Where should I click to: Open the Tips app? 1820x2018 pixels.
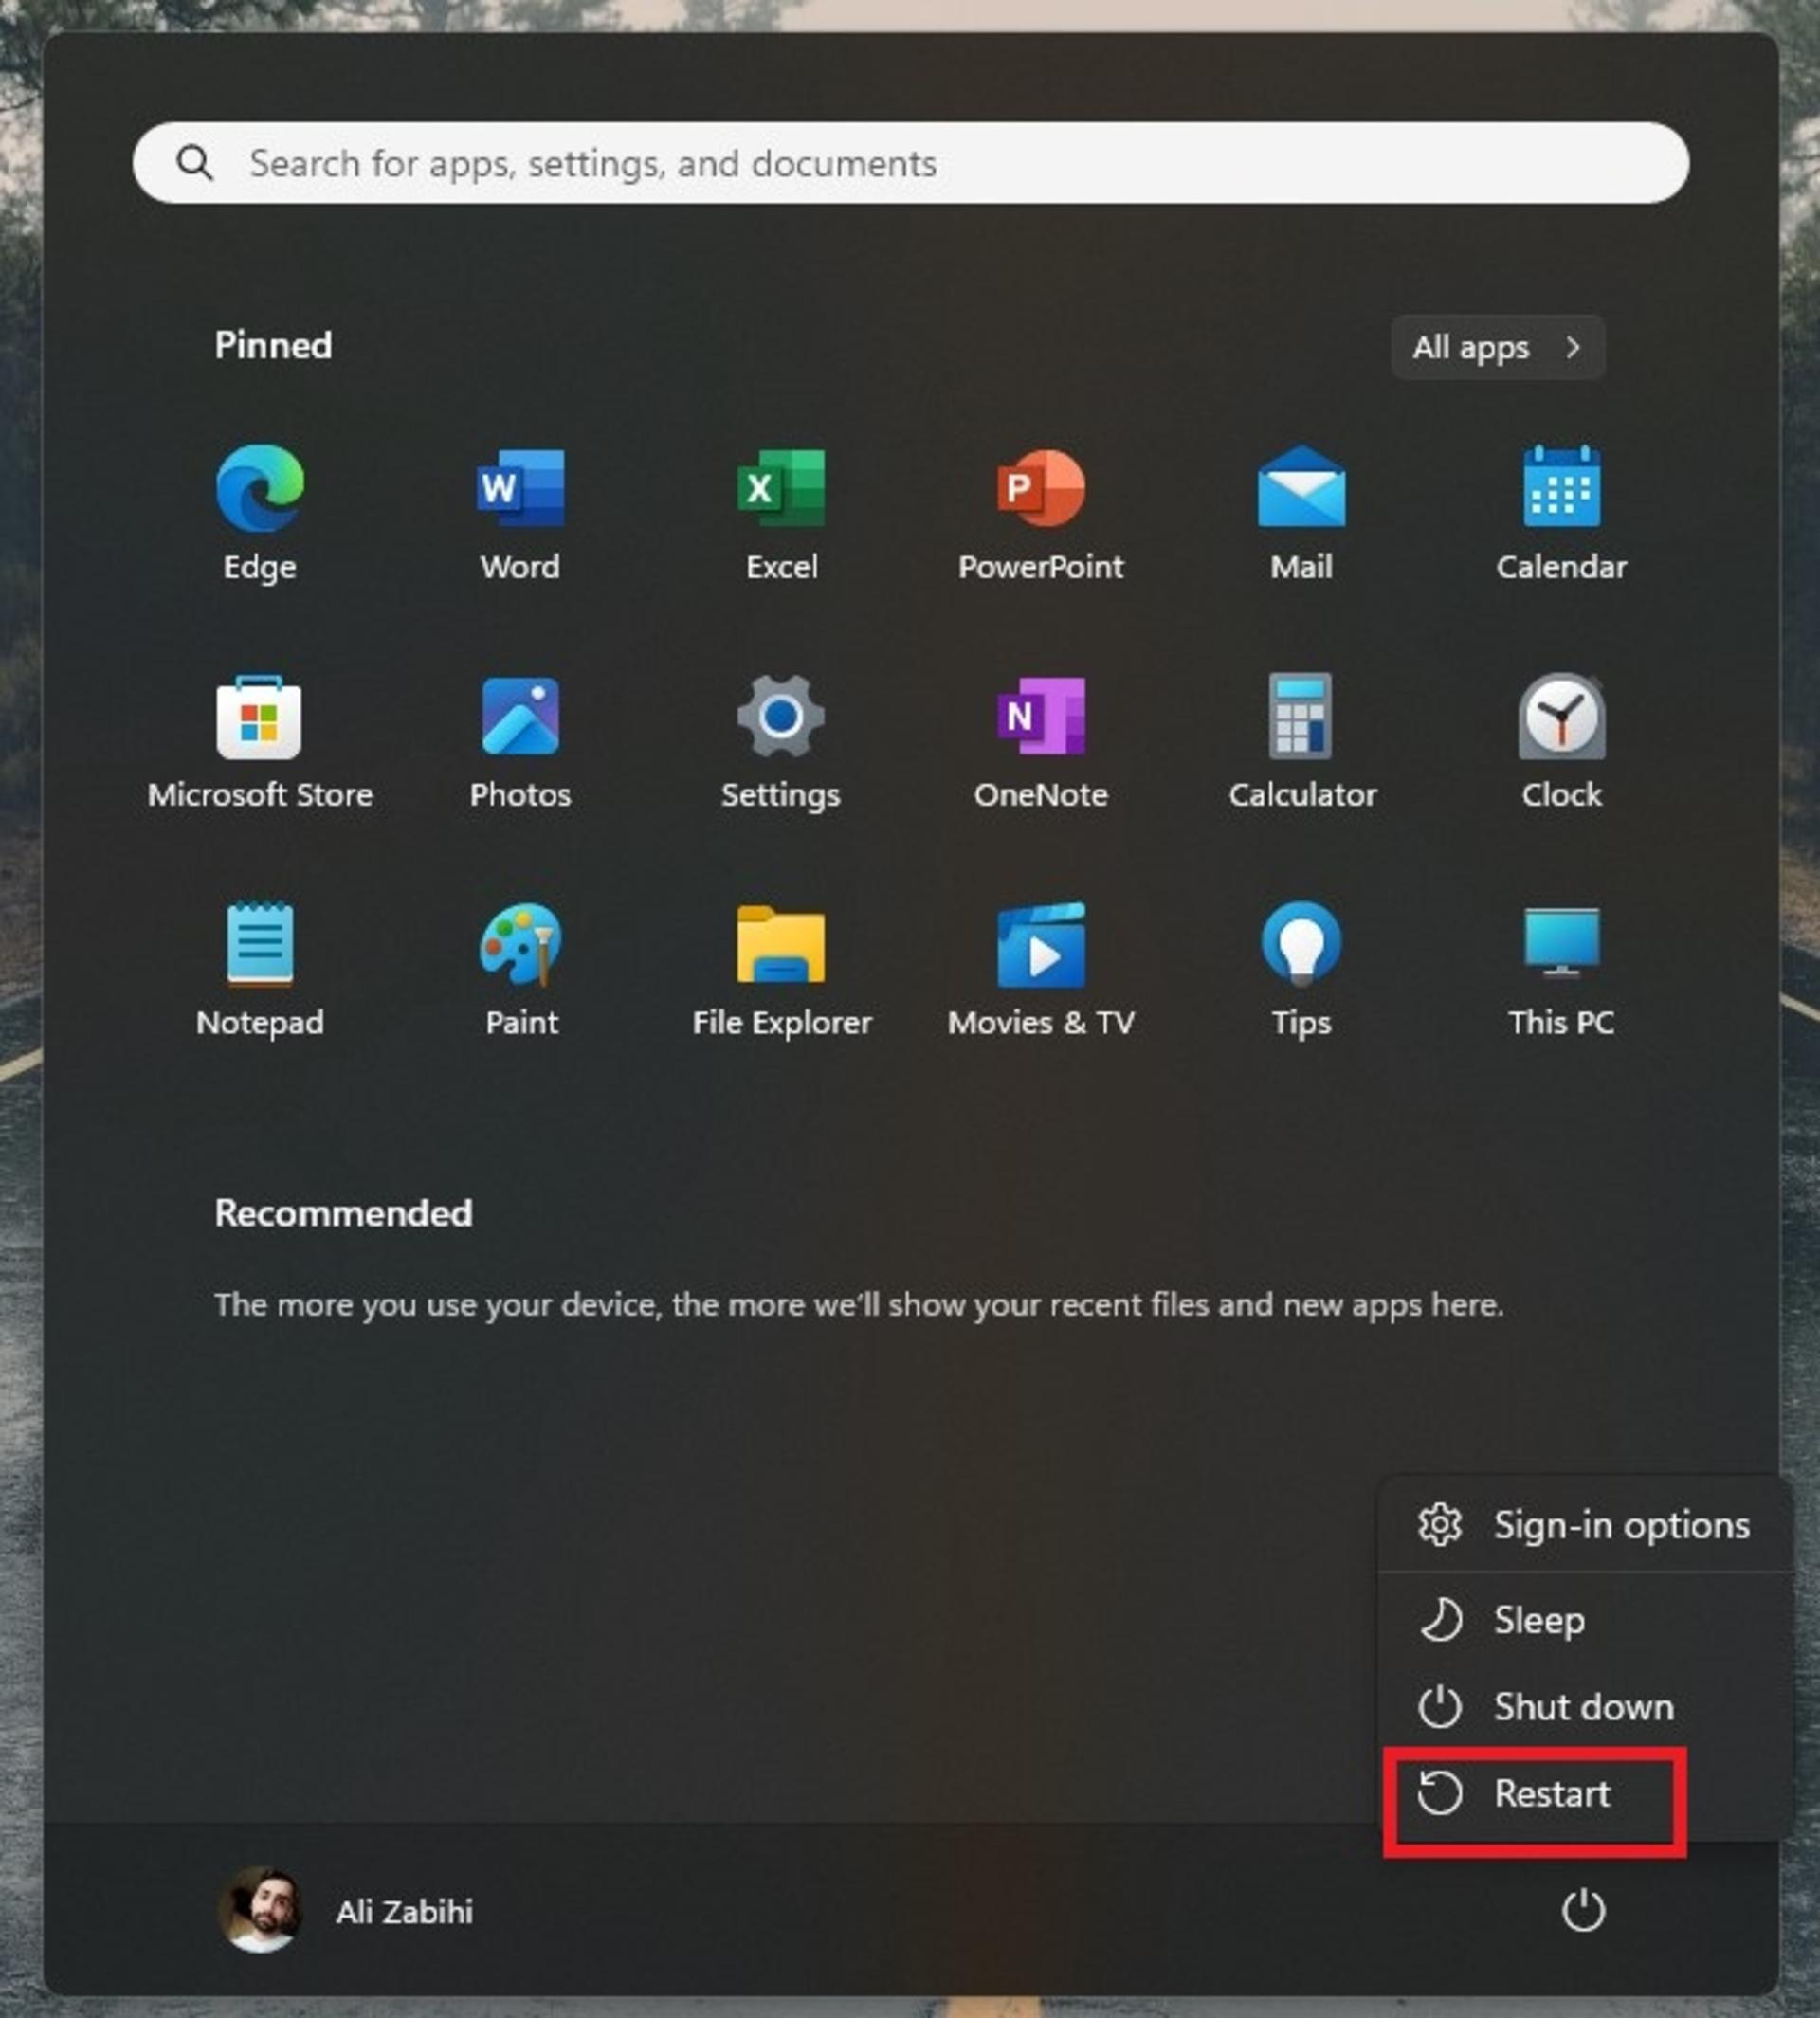click(1301, 970)
